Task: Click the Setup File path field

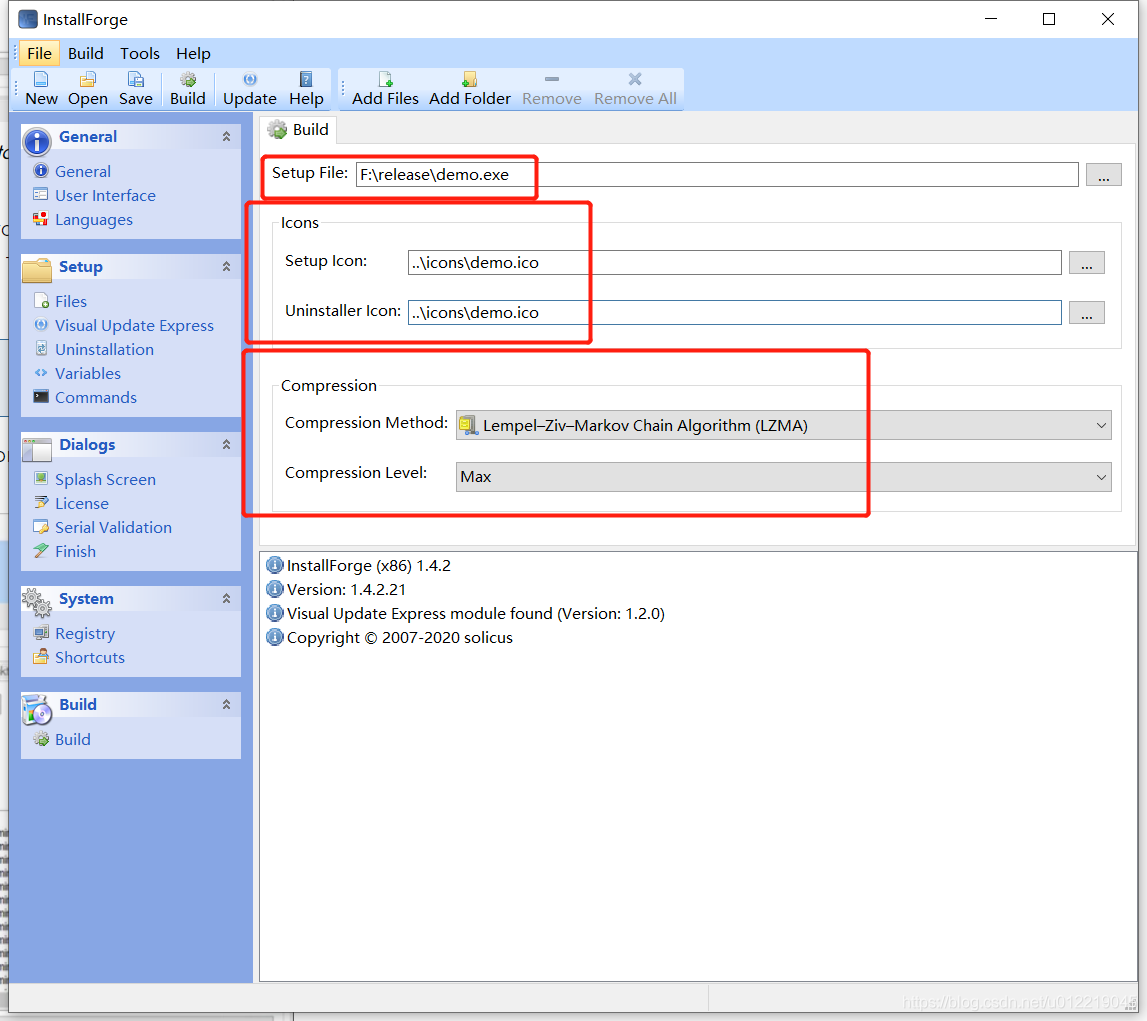Action: [717, 175]
